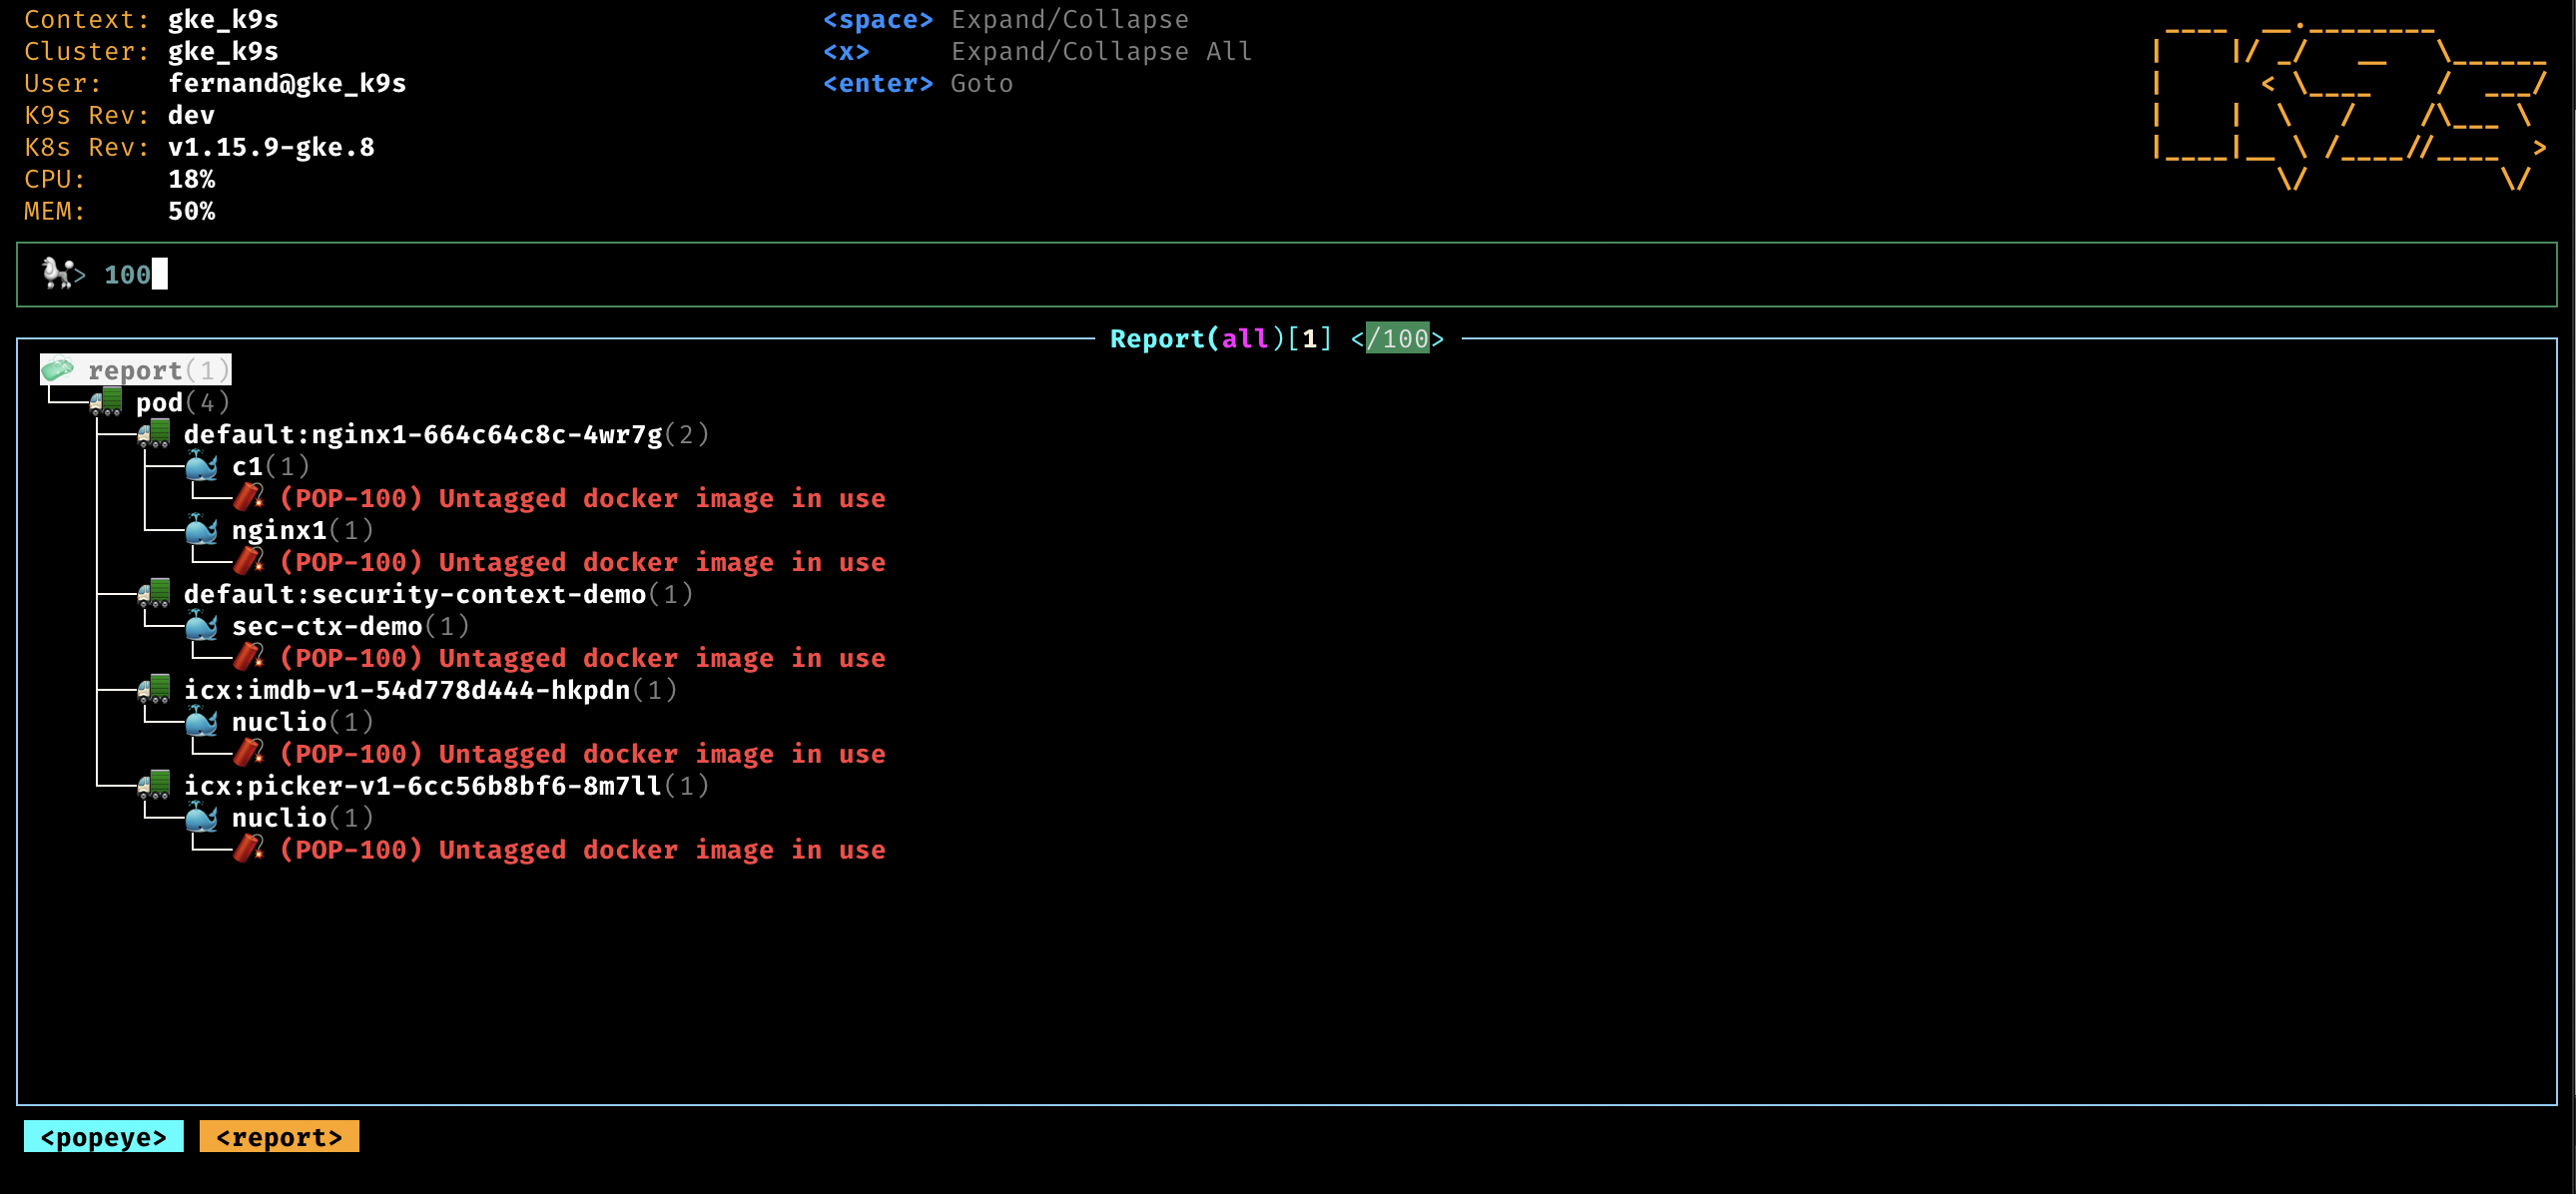Open the report breadcrumb
This screenshot has width=2576, height=1194.
[x=279, y=1137]
